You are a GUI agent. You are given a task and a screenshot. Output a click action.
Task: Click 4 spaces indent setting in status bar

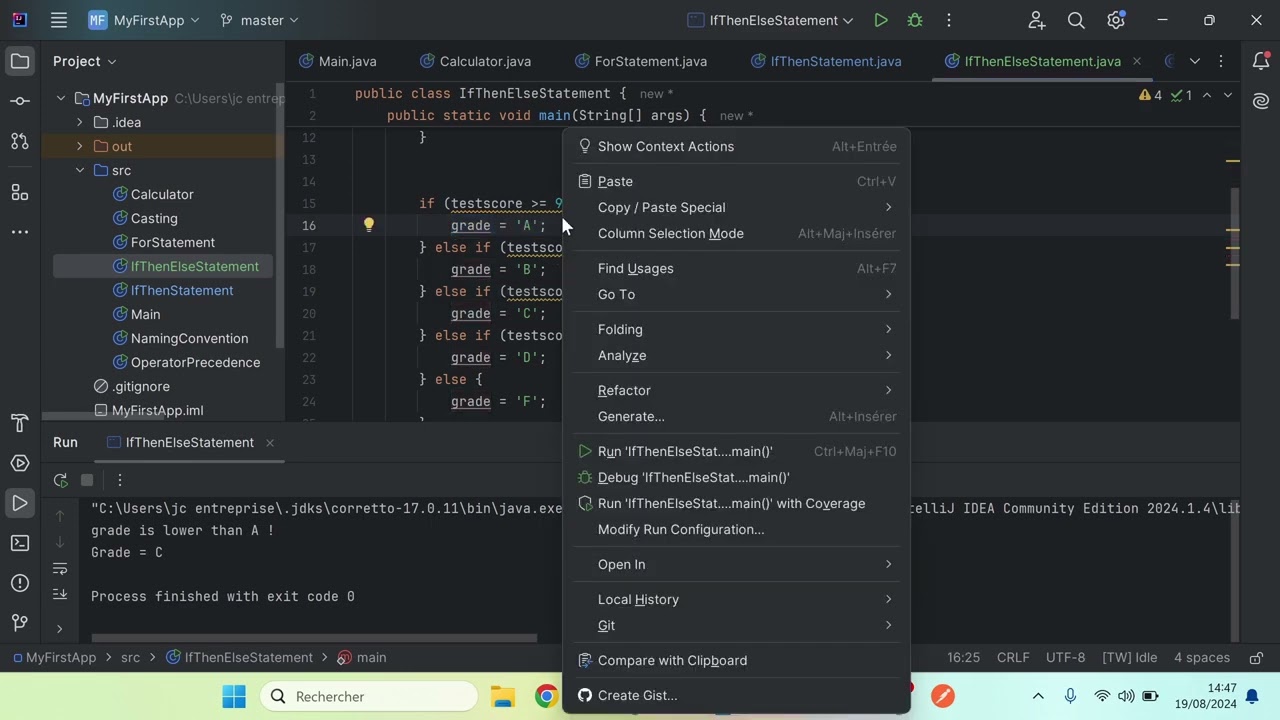pyautogui.click(x=1202, y=657)
